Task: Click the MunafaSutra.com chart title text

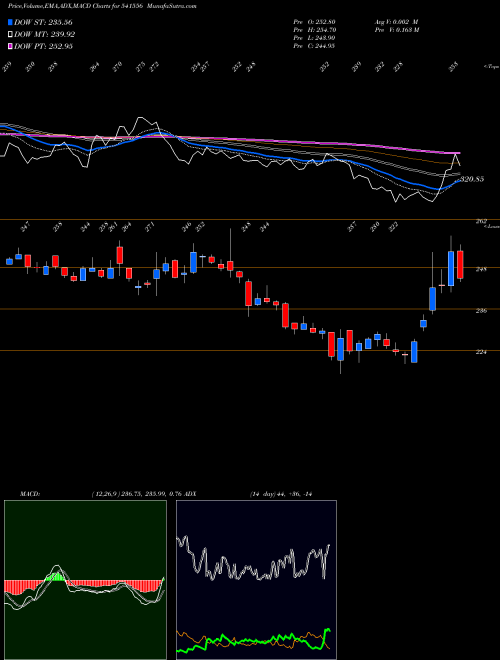Action: pos(174,6)
